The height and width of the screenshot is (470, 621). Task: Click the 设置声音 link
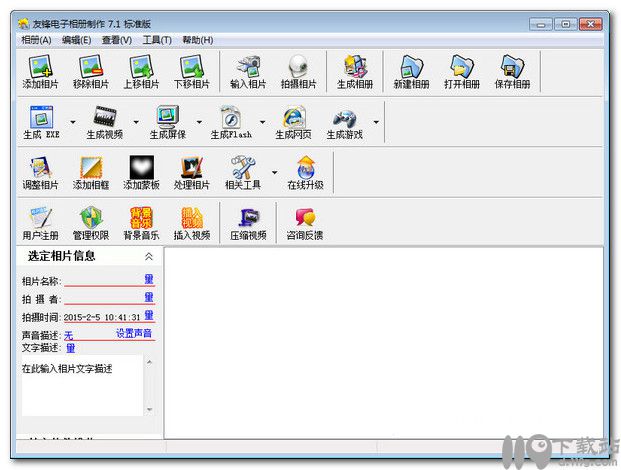point(134,333)
